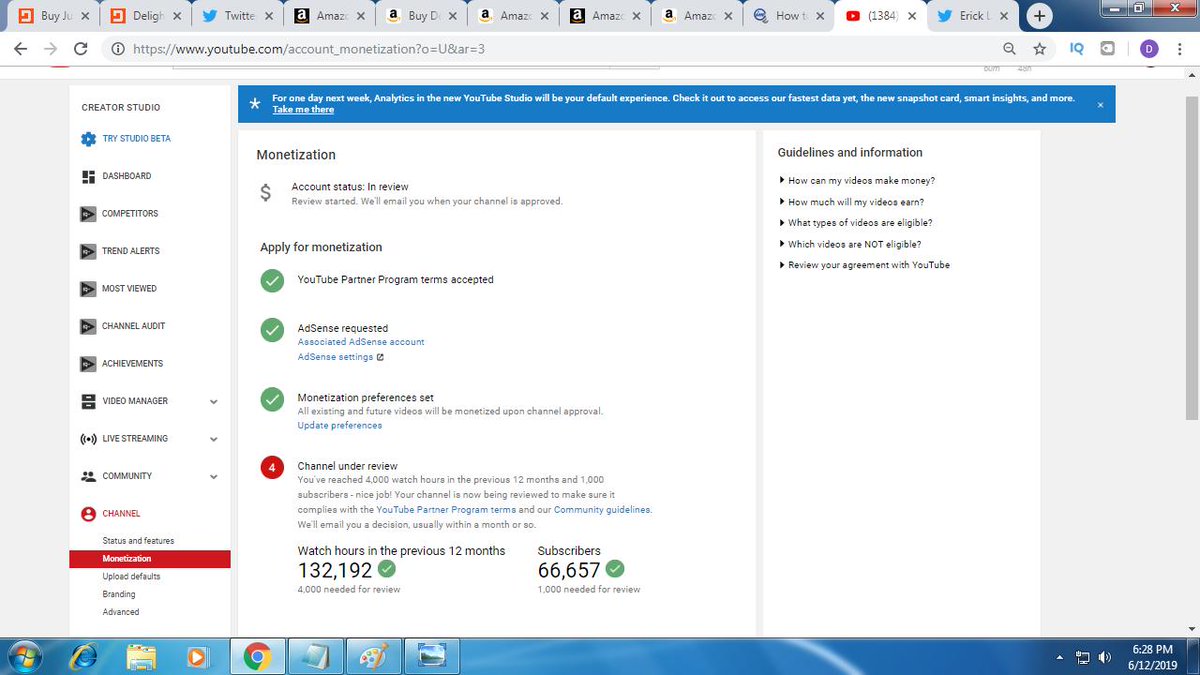Bookmark this page with the star icon

1039,48
